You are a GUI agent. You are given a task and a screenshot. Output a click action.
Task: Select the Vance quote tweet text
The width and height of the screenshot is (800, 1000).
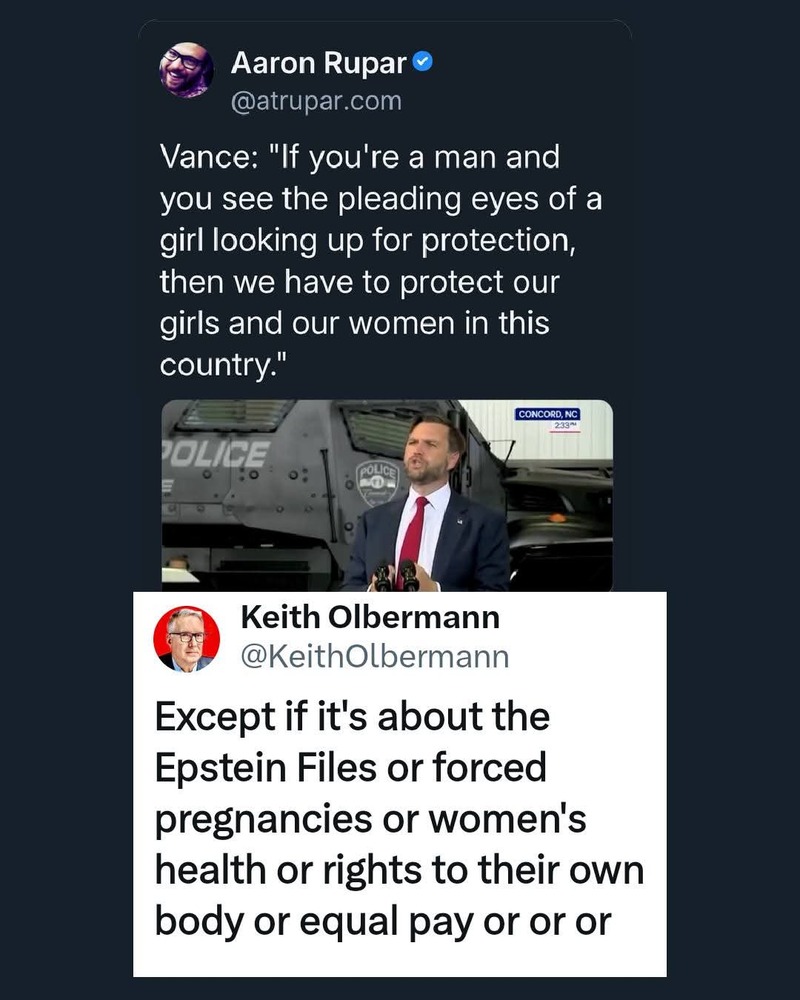[x=380, y=261]
